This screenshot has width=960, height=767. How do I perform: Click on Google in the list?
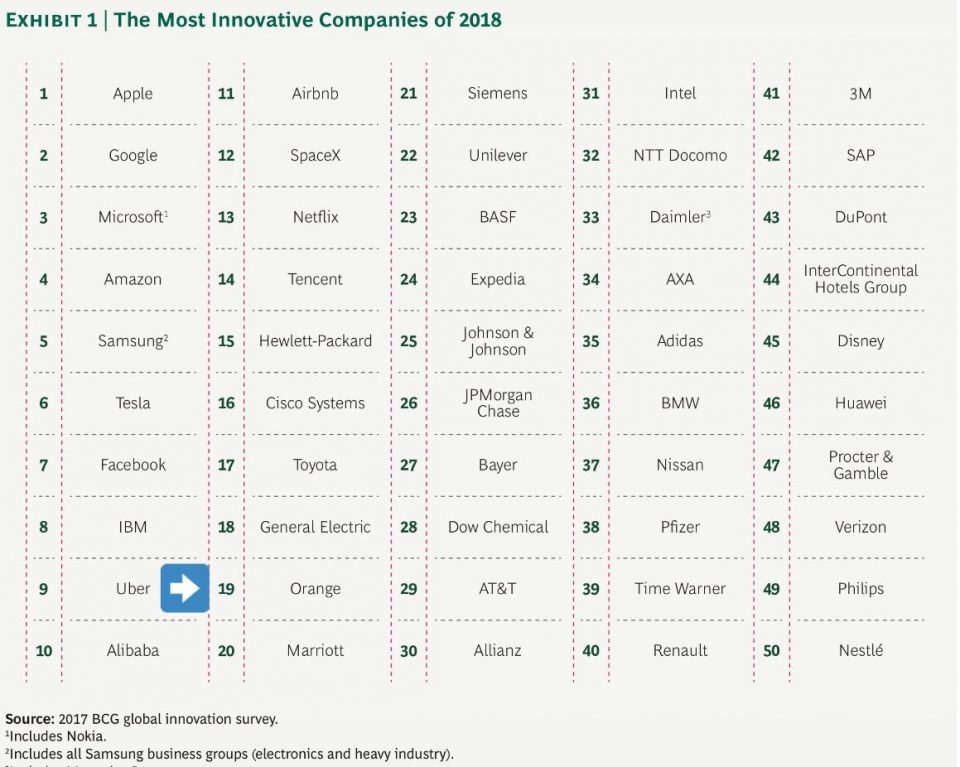tap(133, 156)
